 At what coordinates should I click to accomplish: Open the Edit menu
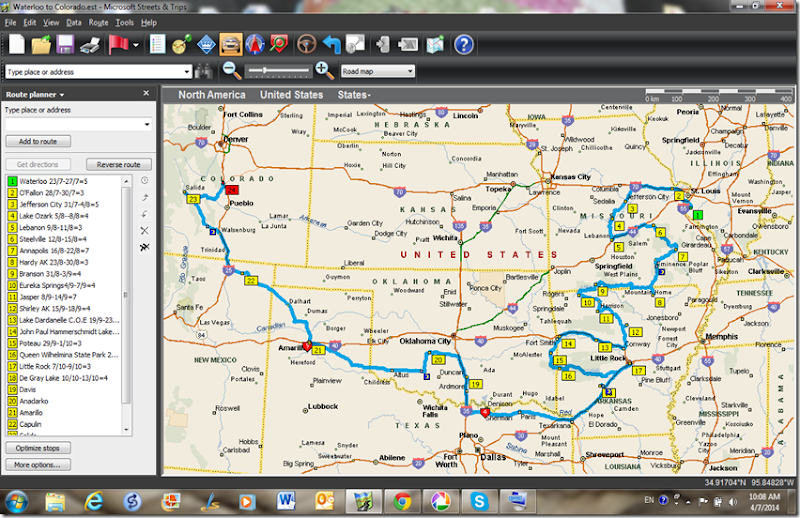tap(30, 22)
